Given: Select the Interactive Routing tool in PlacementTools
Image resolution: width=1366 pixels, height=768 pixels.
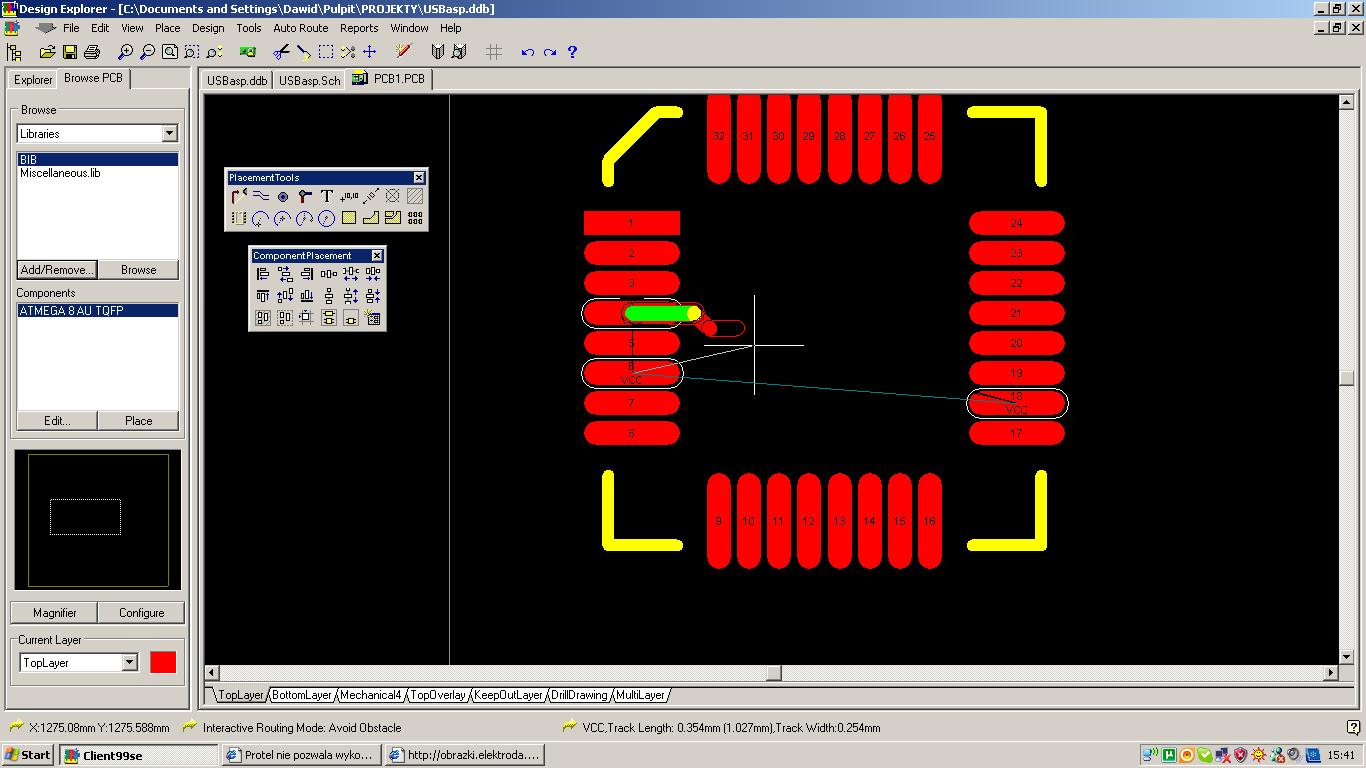Looking at the screenshot, I should pos(238,196).
